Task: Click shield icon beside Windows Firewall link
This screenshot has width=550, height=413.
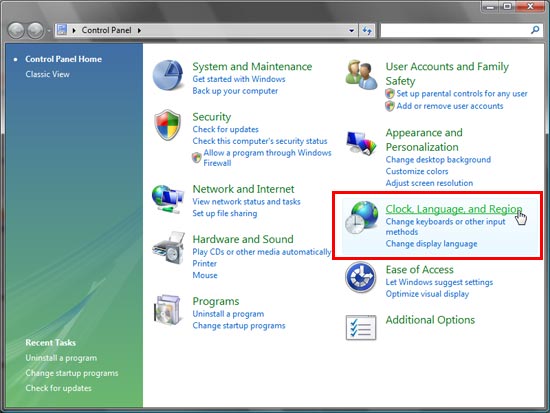Action: pos(197,158)
